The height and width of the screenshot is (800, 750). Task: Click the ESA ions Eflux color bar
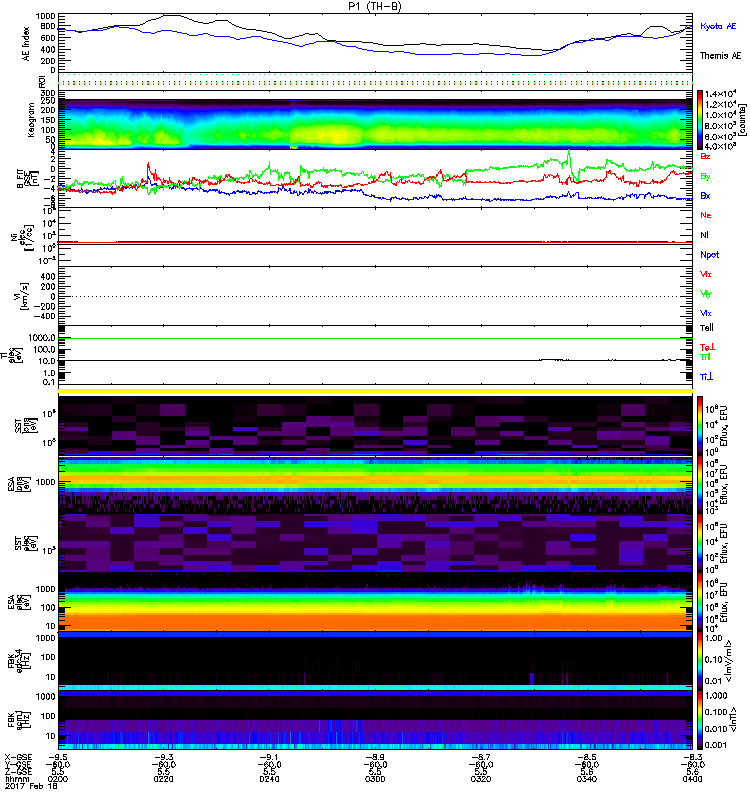pos(700,485)
